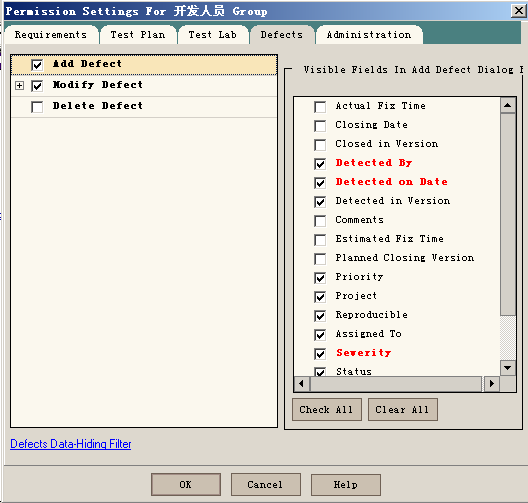Switch to the Requirements tab
Image resolution: width=528 pixels, height=503 pixels.
click(x=51, y=35)
